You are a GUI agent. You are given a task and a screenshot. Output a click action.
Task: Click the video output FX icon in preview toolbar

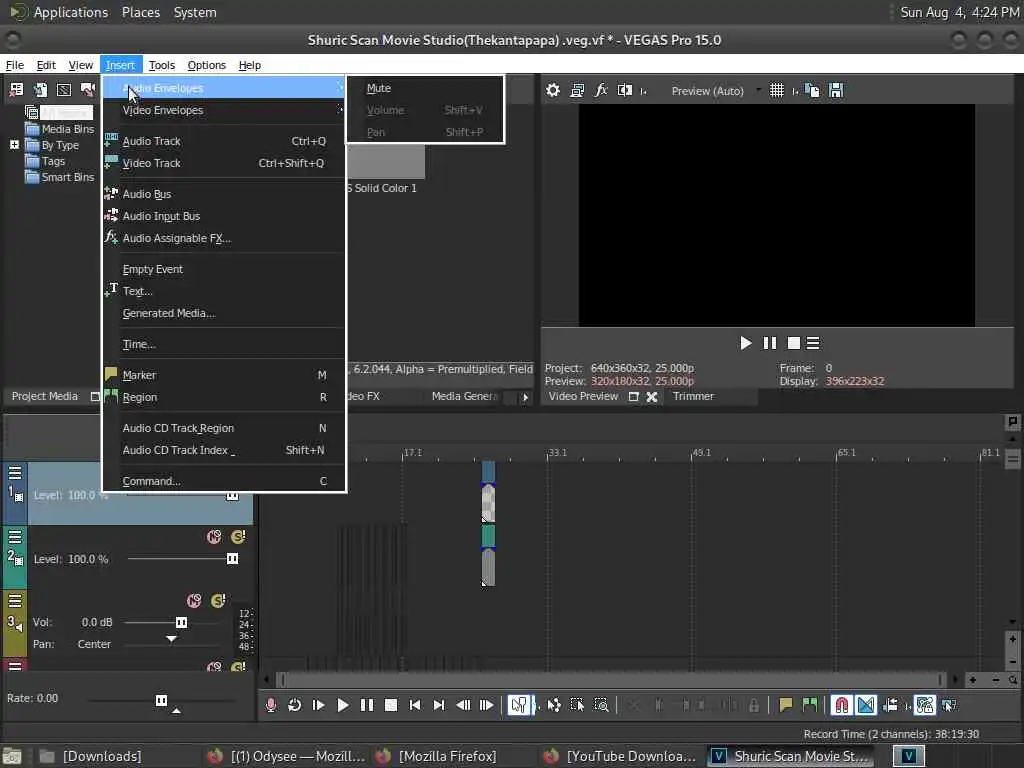click(601, 90)
